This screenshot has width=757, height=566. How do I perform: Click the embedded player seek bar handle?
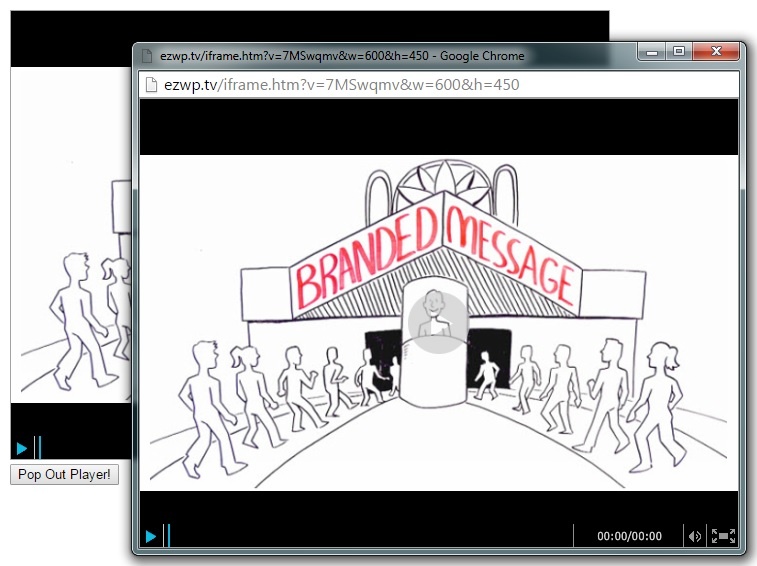point(39,448)
